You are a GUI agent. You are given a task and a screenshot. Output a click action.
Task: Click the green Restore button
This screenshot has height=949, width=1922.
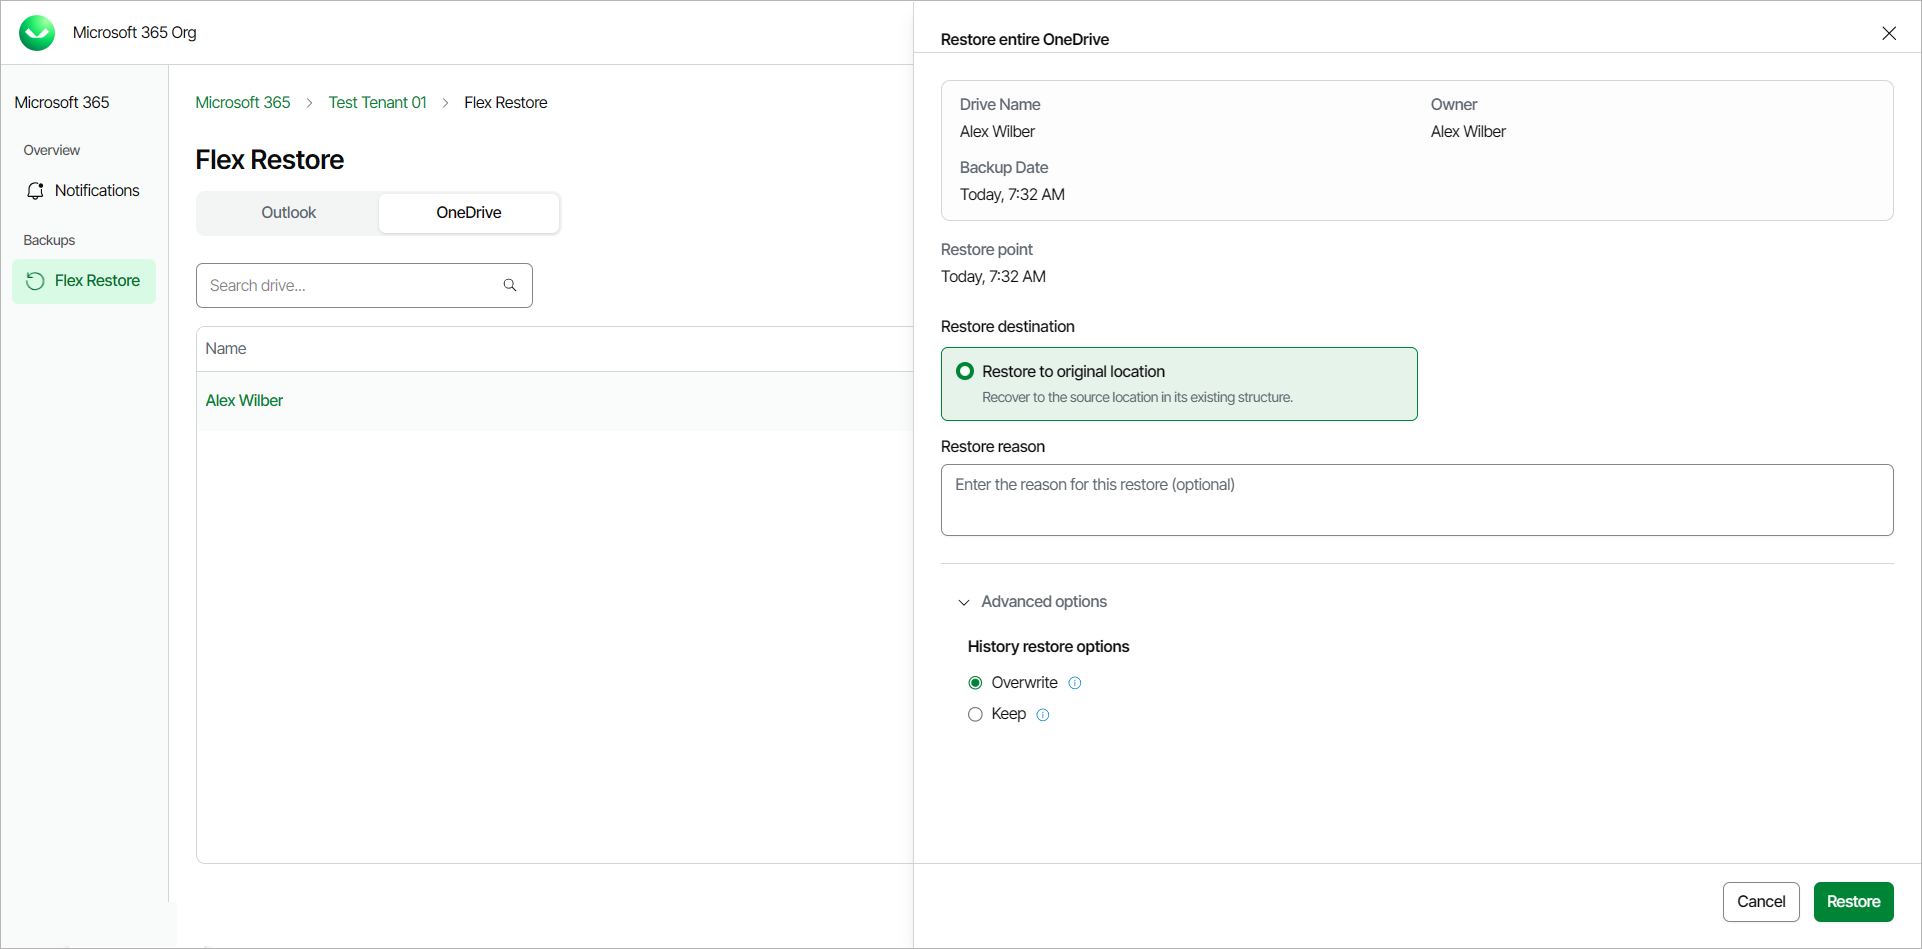[1853, 902]
